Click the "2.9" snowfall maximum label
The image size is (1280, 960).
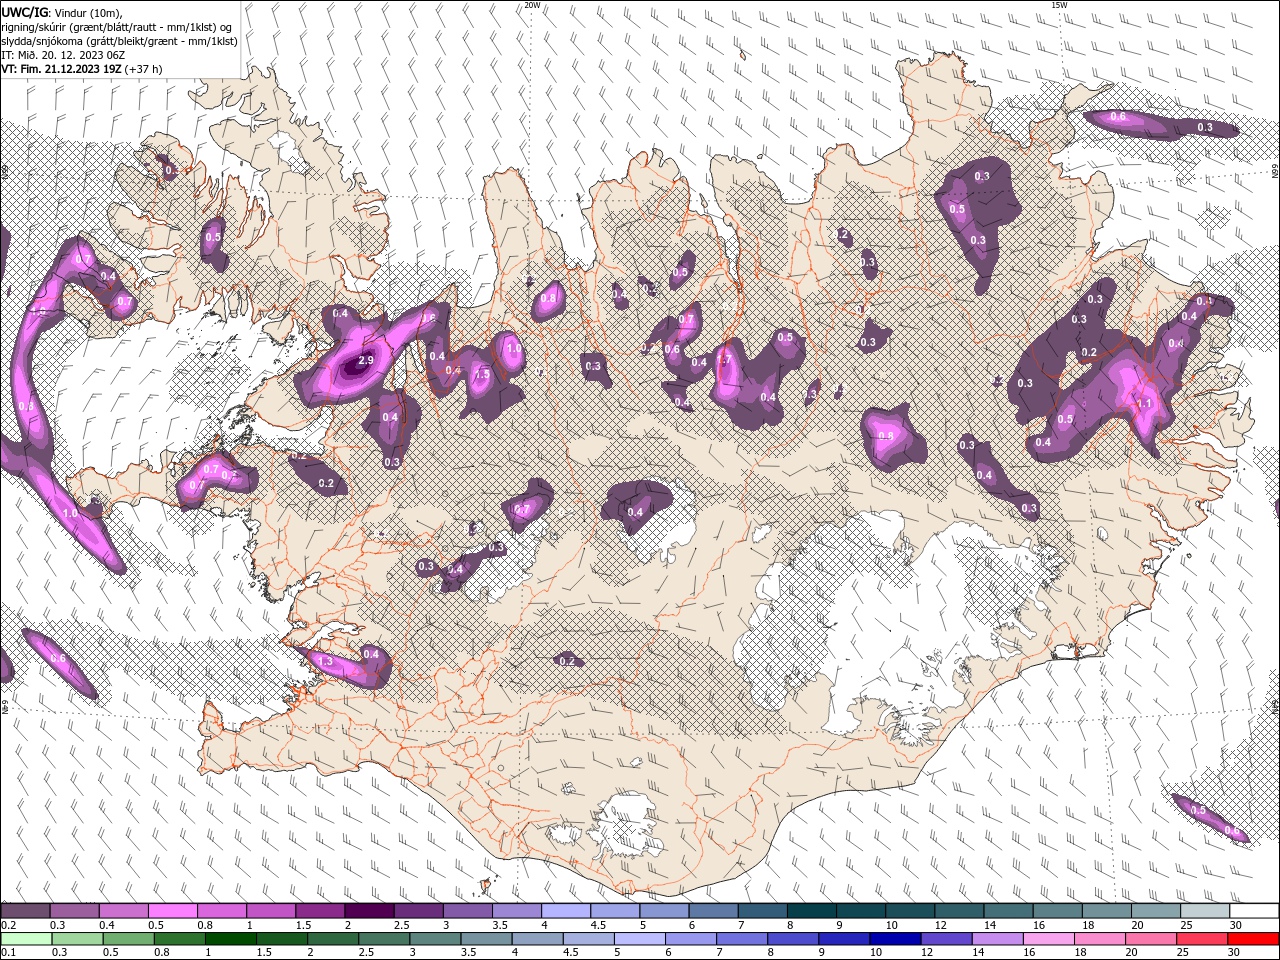point(365,360)
